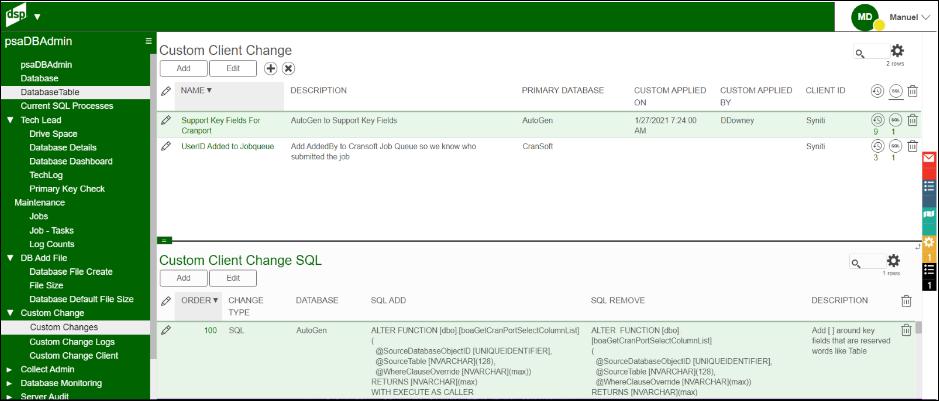Delete the UserID Added to Jobqueue row

tap(912, 145)
